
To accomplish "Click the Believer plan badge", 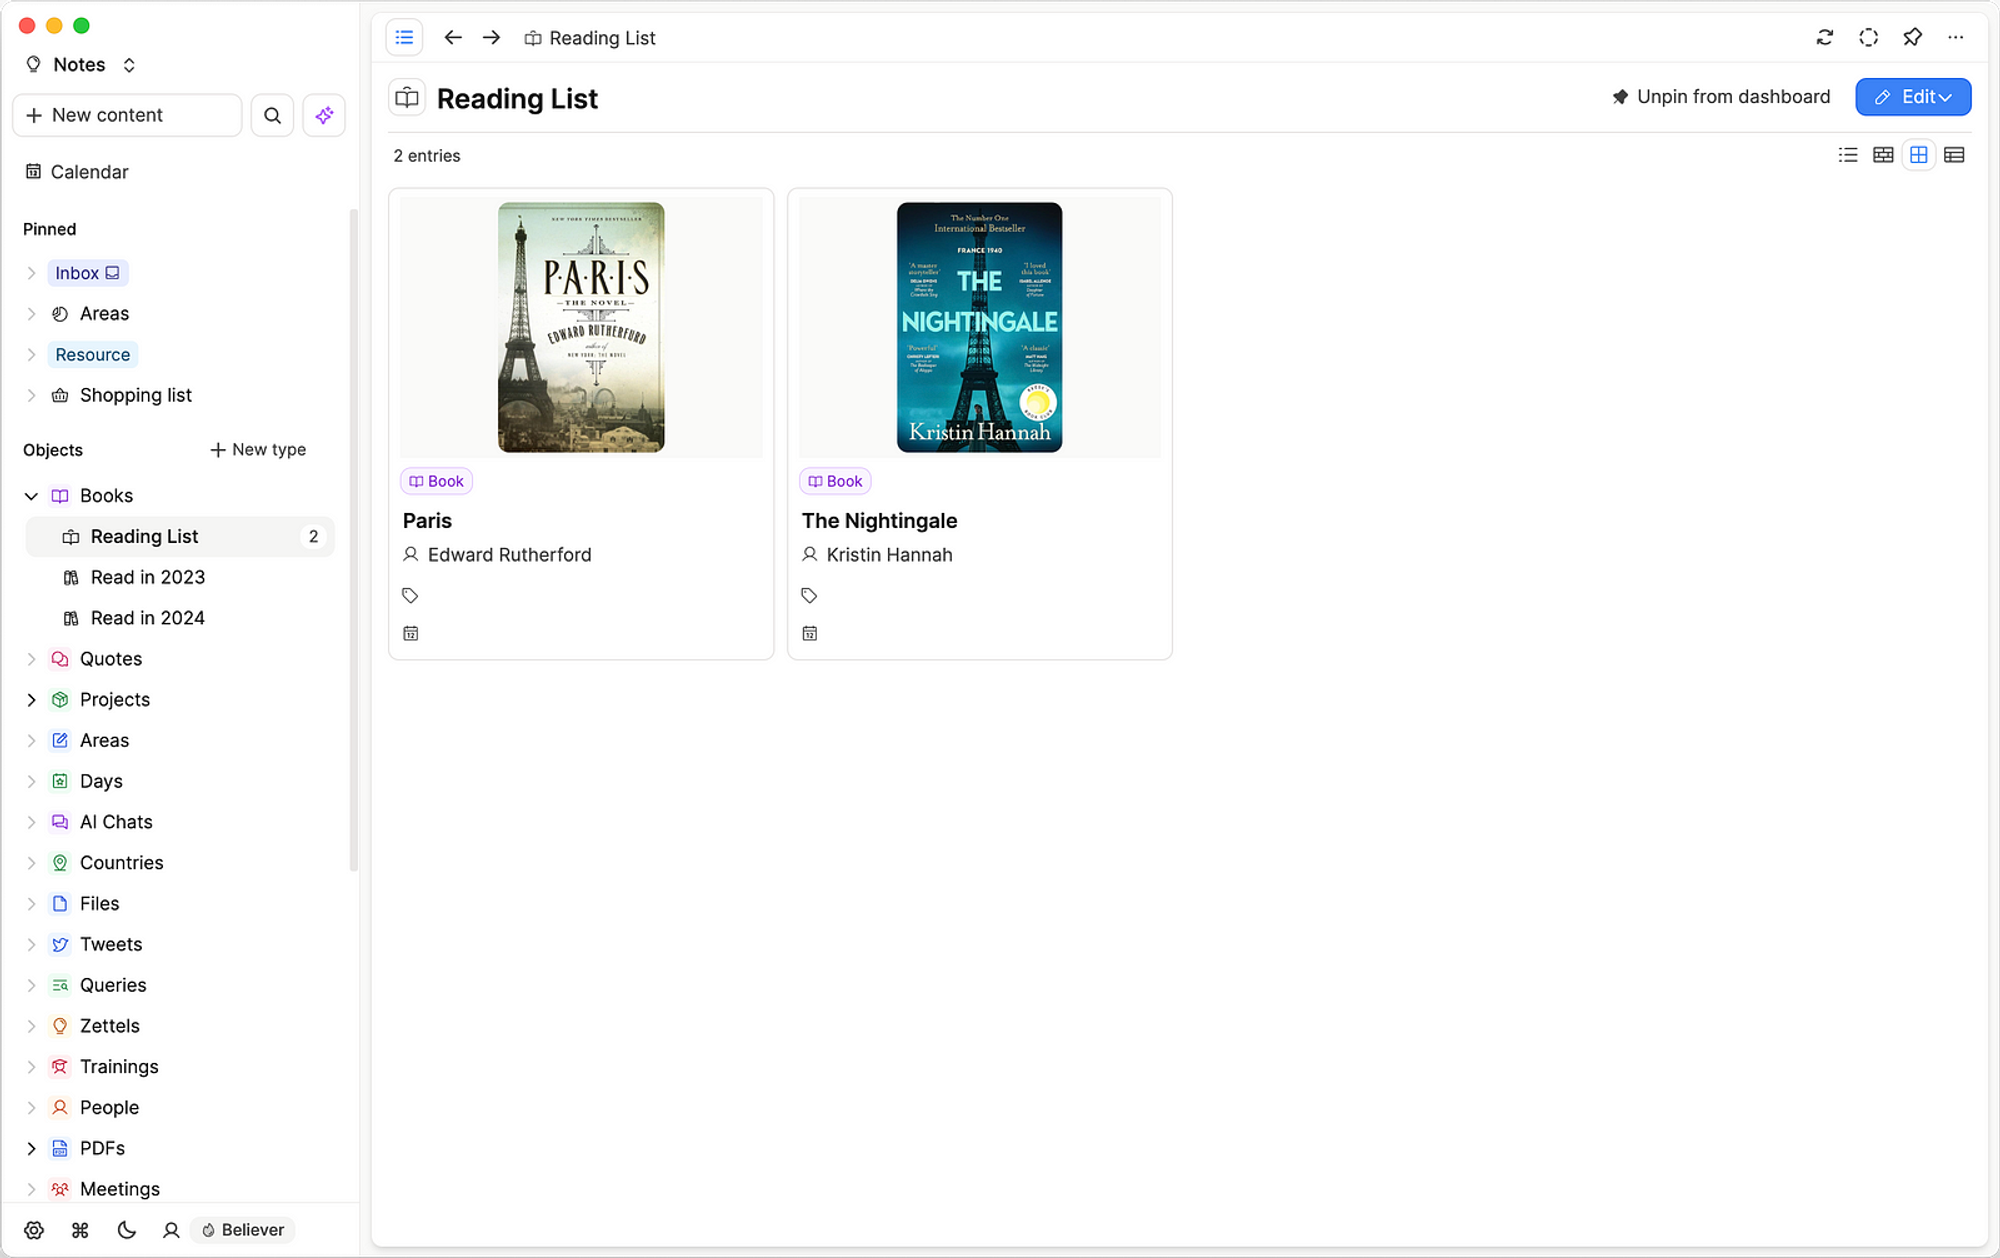I will pyautogui.click(x=243, y=1230).
